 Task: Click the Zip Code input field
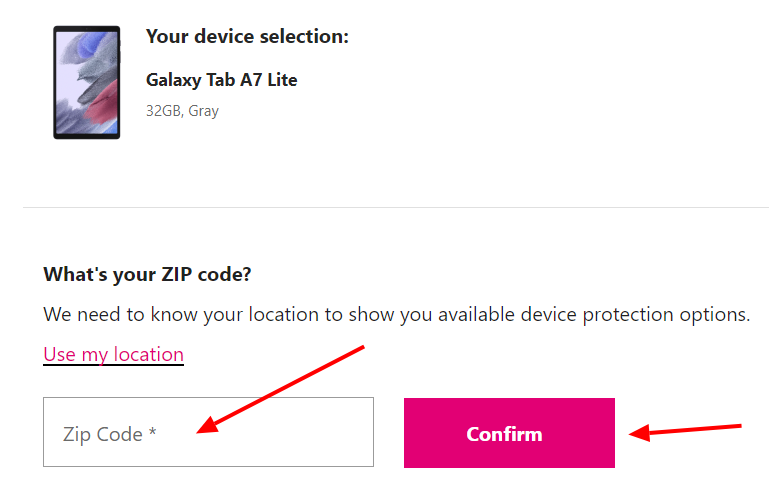point(208,432)
